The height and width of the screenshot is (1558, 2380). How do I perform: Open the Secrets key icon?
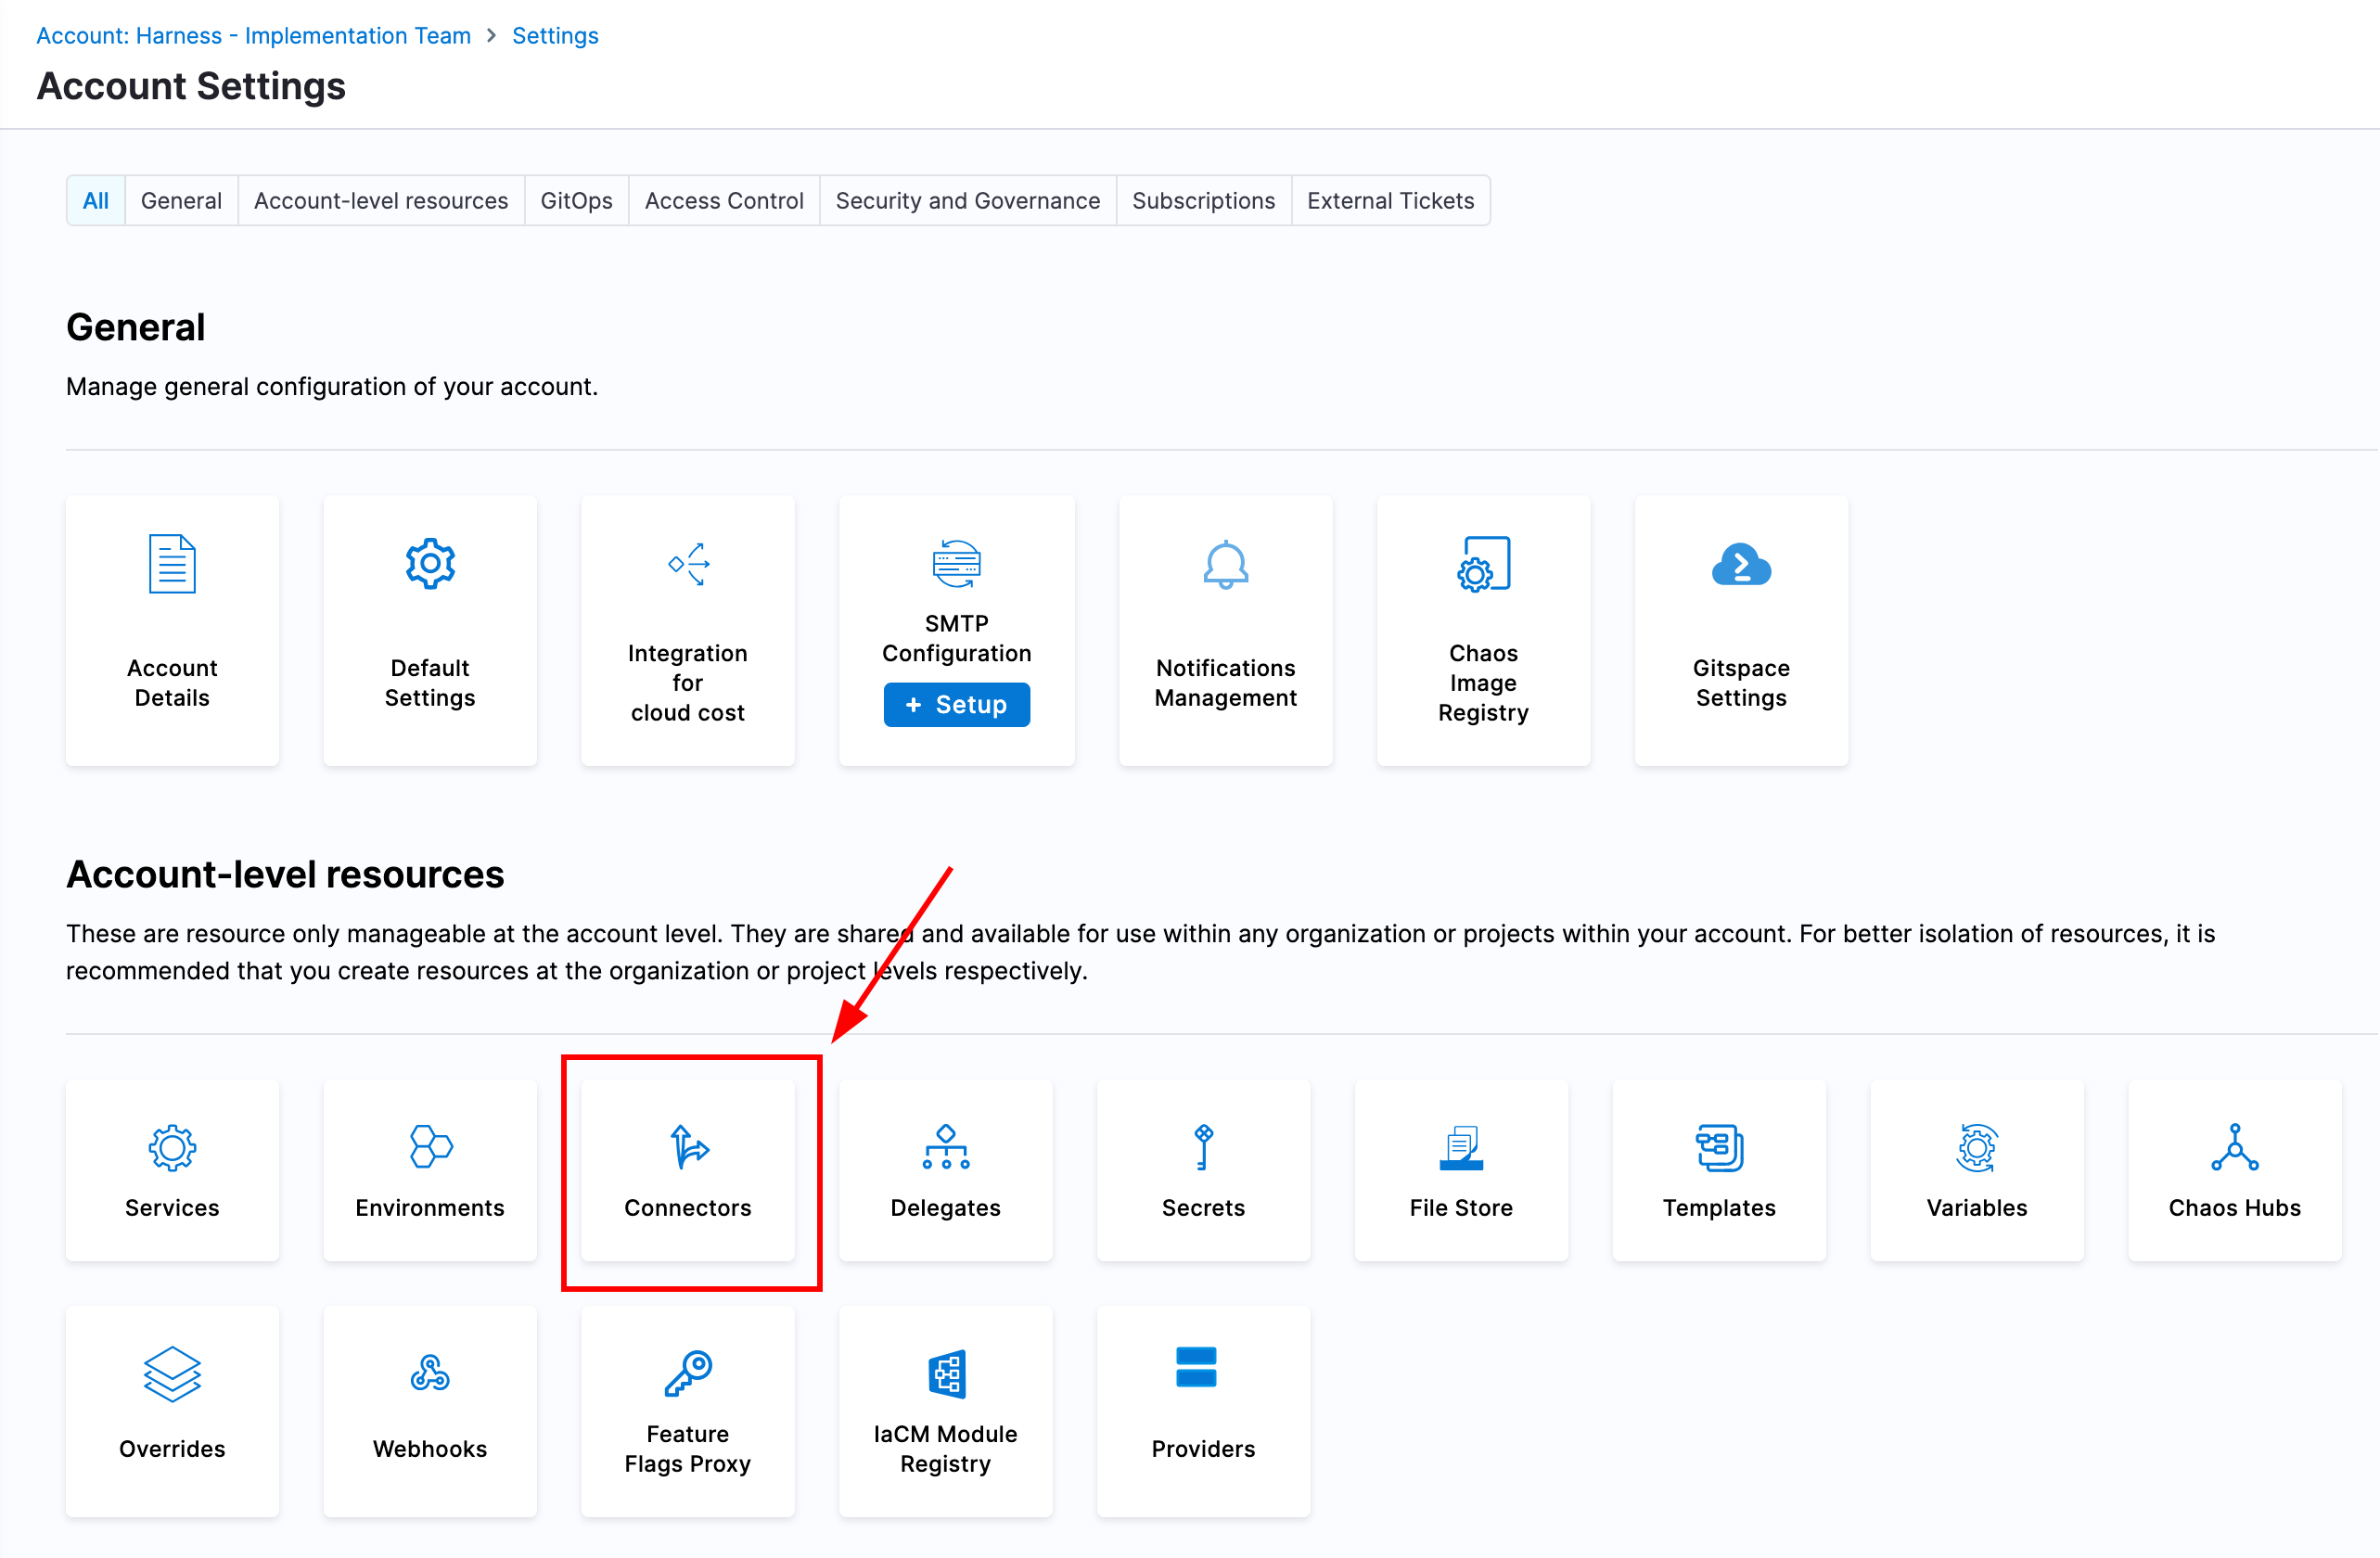click(1203, 1146)
